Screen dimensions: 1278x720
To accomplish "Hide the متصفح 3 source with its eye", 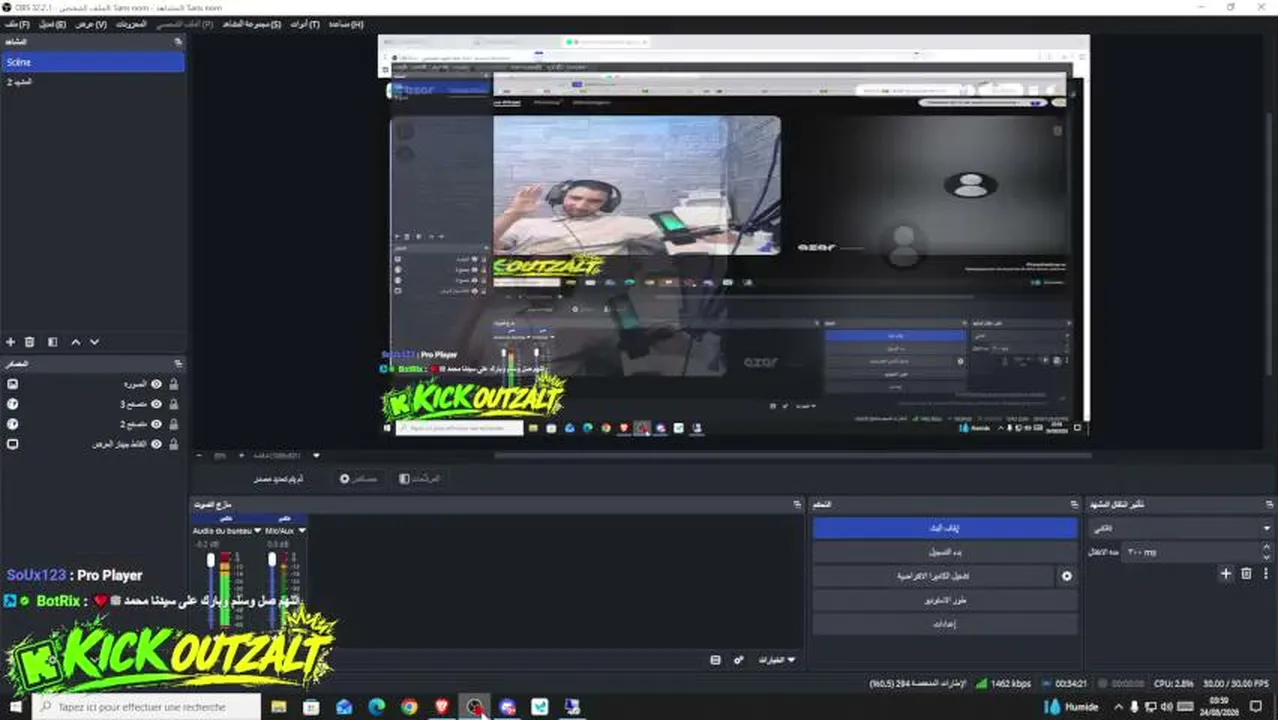I will tap(157, 404).
